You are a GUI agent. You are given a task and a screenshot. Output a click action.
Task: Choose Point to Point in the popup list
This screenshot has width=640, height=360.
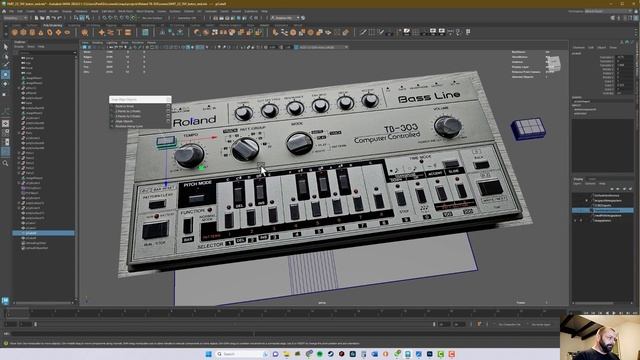pyautogui.click(x=125, y=106)
